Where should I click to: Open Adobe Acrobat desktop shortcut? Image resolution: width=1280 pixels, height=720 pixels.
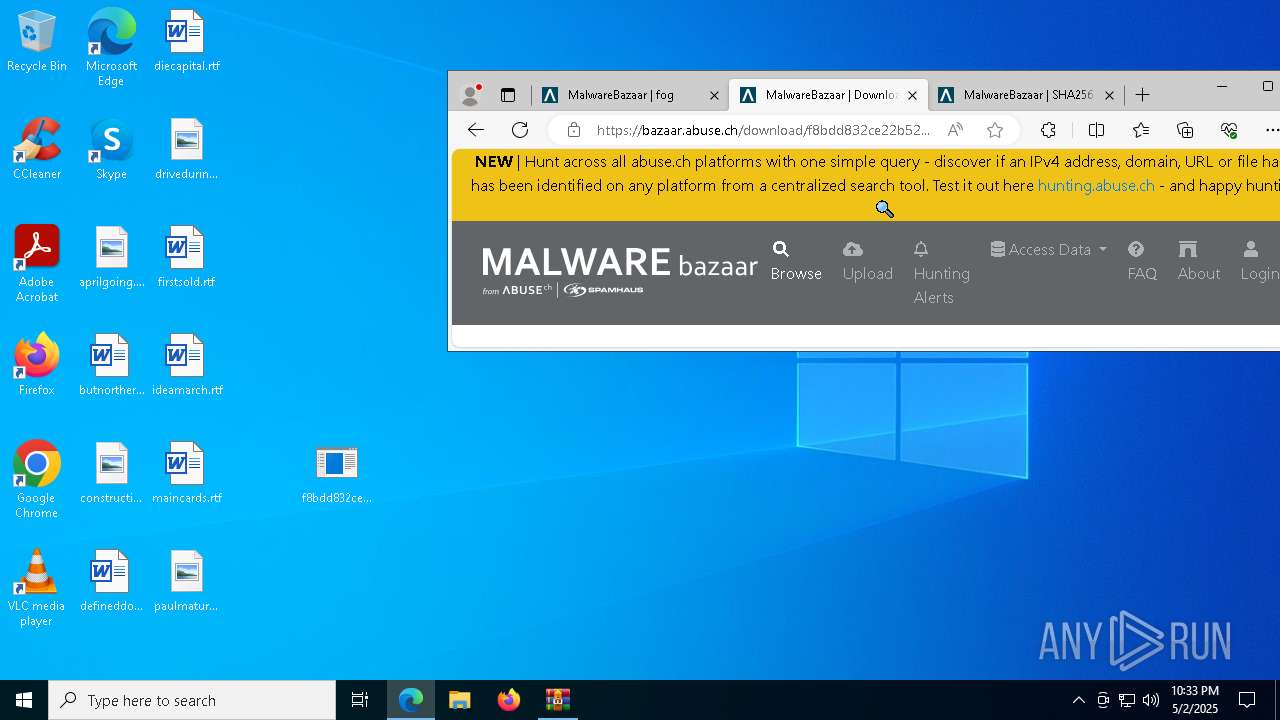[37, 264]
